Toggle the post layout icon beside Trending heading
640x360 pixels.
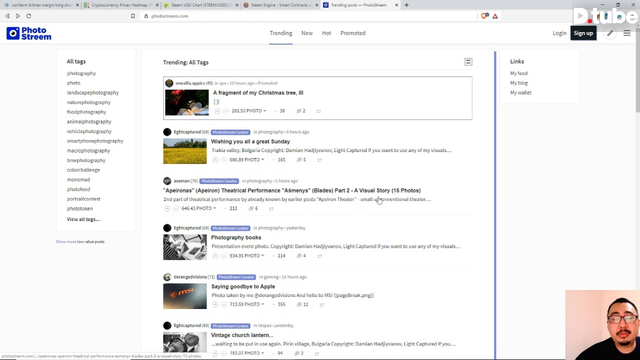click(x=468, y=62)
